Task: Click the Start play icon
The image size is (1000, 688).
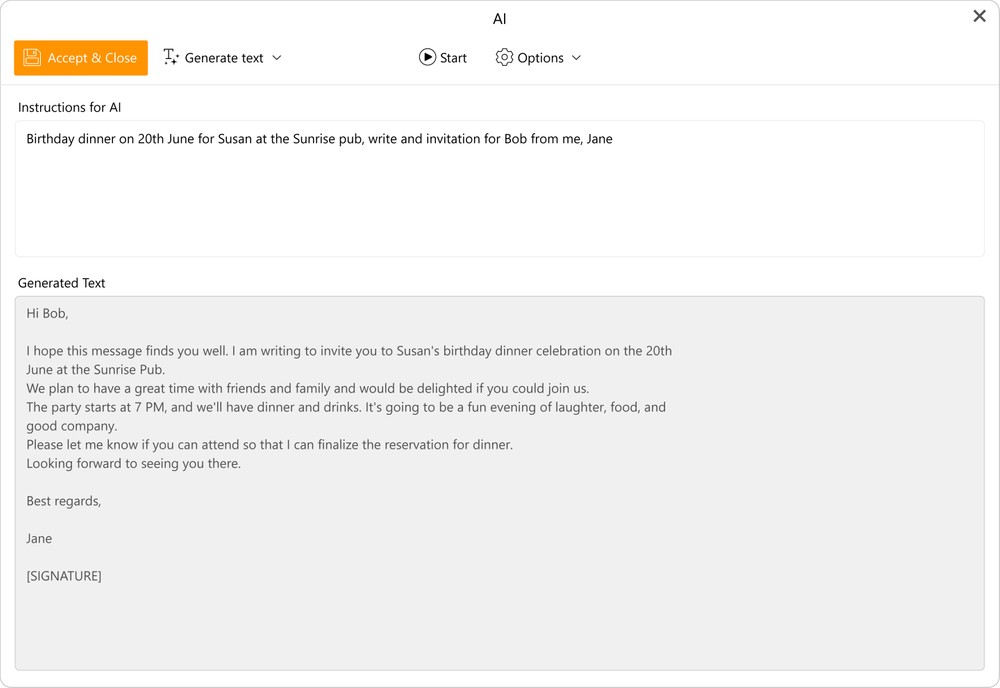Action: point(427,57)
